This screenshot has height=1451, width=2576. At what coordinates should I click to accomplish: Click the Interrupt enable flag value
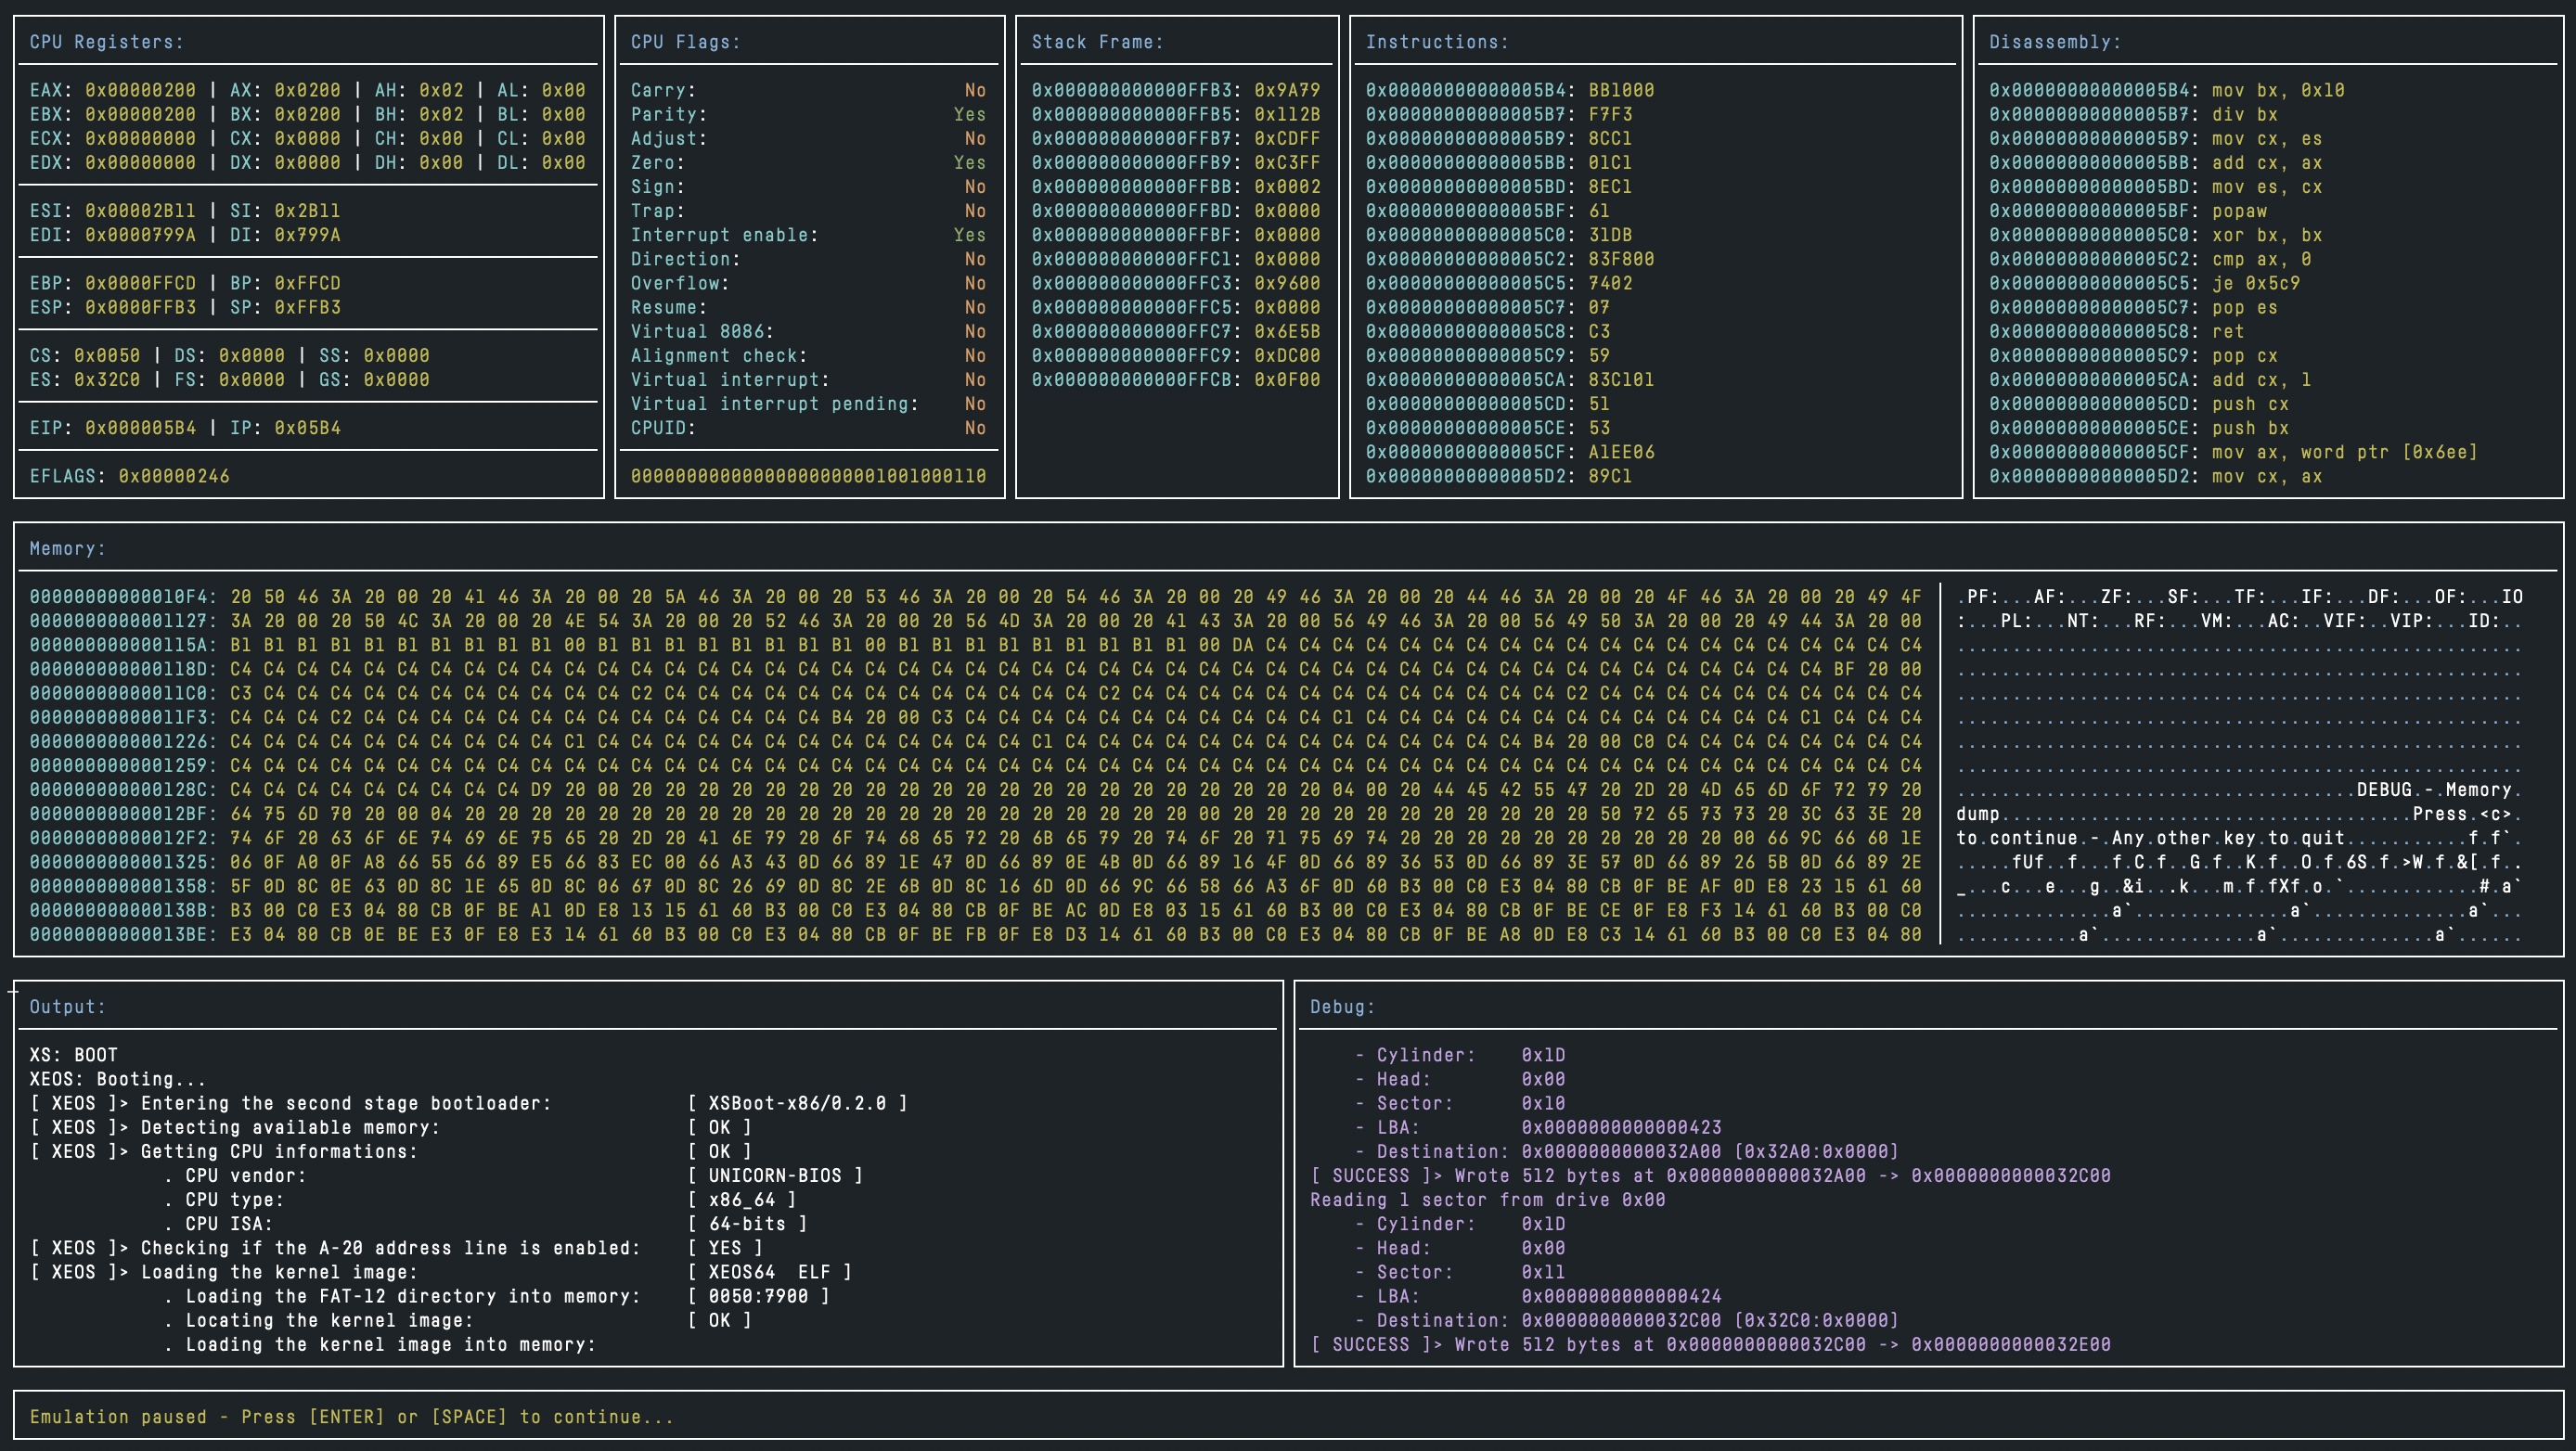(968, 235)
